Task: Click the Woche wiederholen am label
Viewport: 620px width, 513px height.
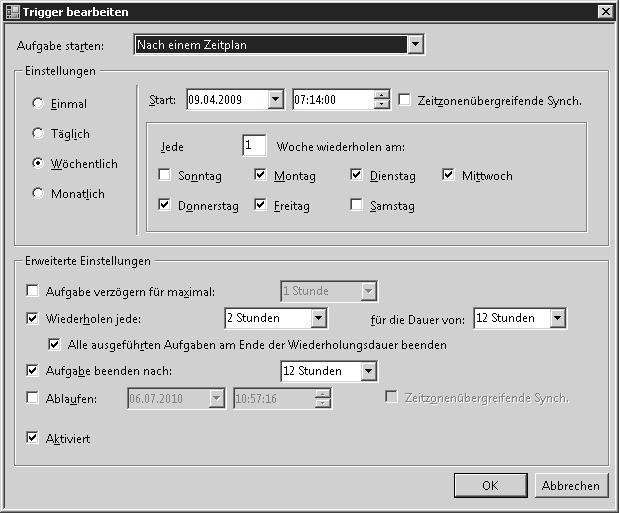Action: coord(341,147)
